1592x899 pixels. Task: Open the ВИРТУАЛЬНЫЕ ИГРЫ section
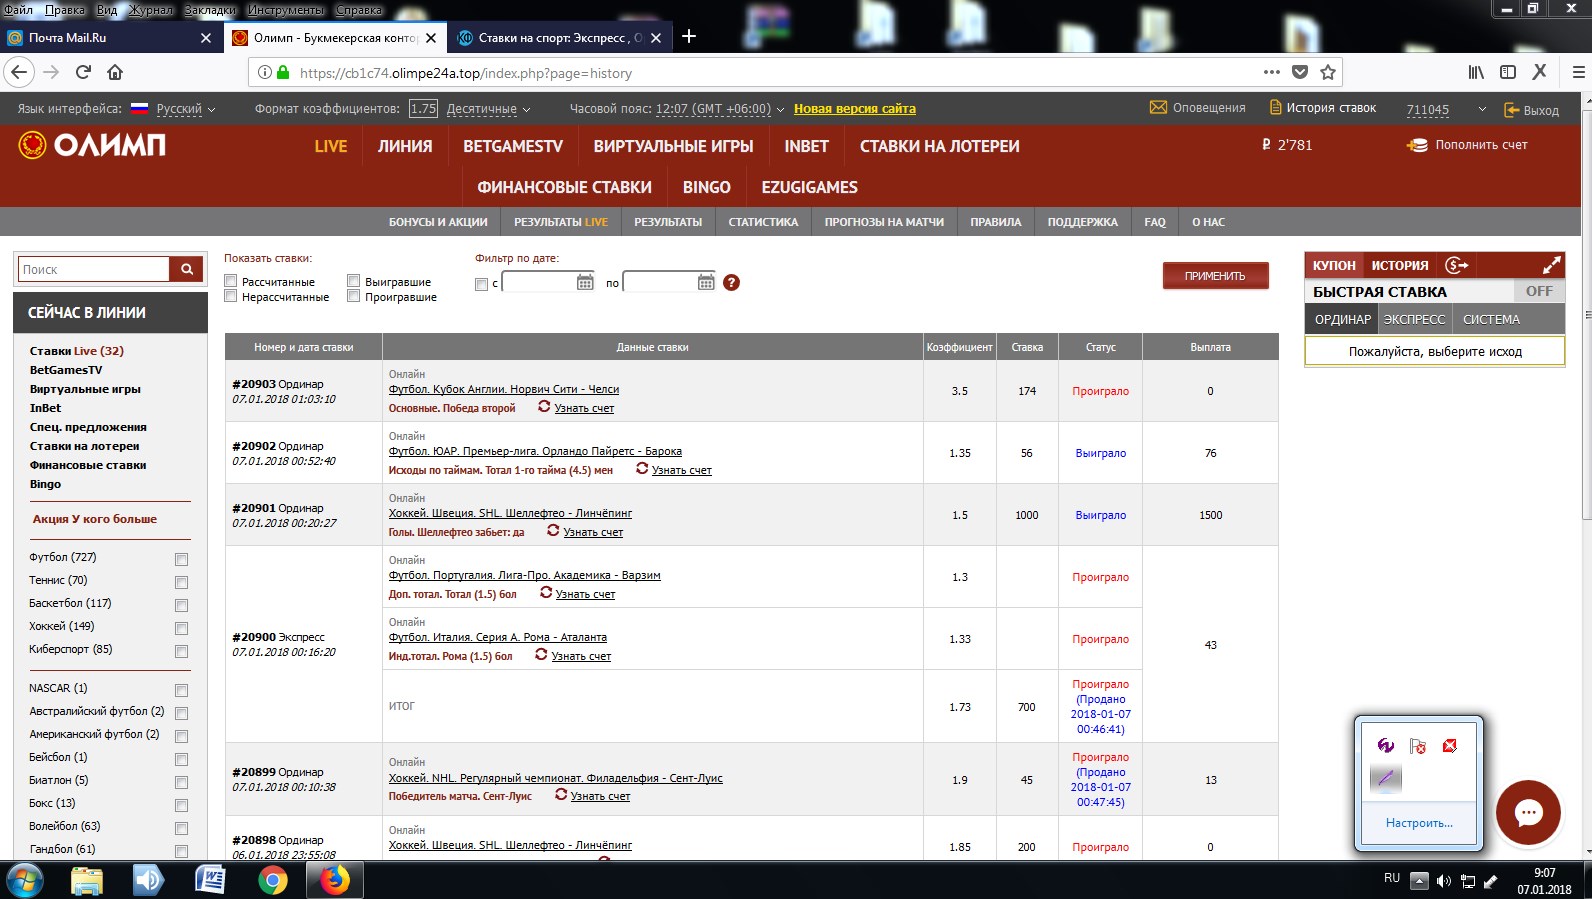673,146
